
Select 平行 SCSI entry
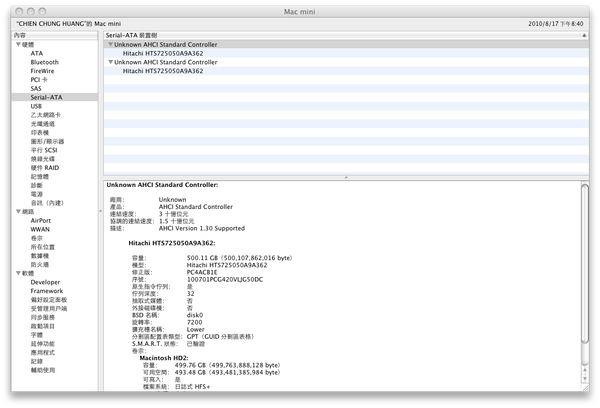click(x=44, y=150)
